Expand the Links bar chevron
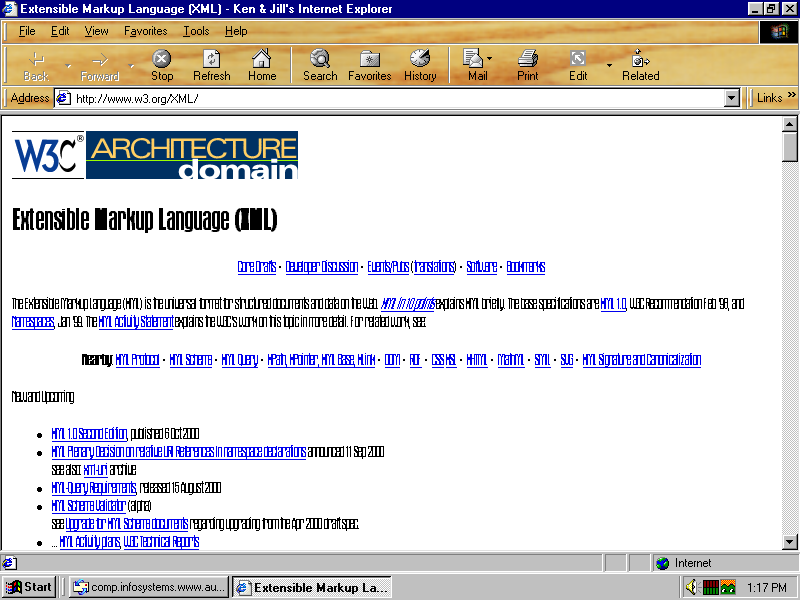The image size is (800, 600). (x=792, y=95)
